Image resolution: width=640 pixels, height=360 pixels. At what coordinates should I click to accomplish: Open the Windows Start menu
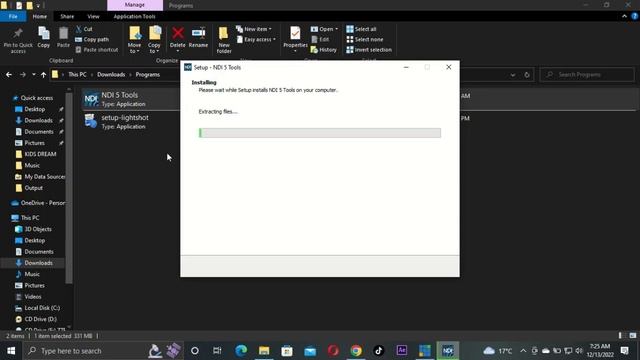pos(11,351)
